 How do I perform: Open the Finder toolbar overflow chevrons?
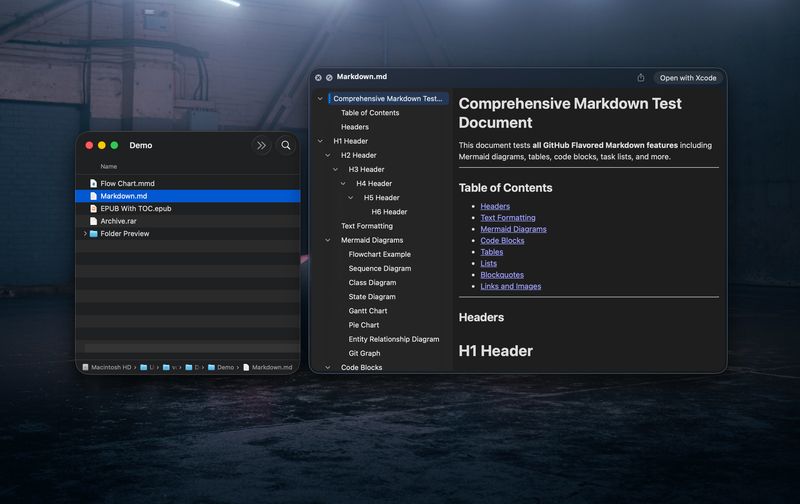point(262,145)
